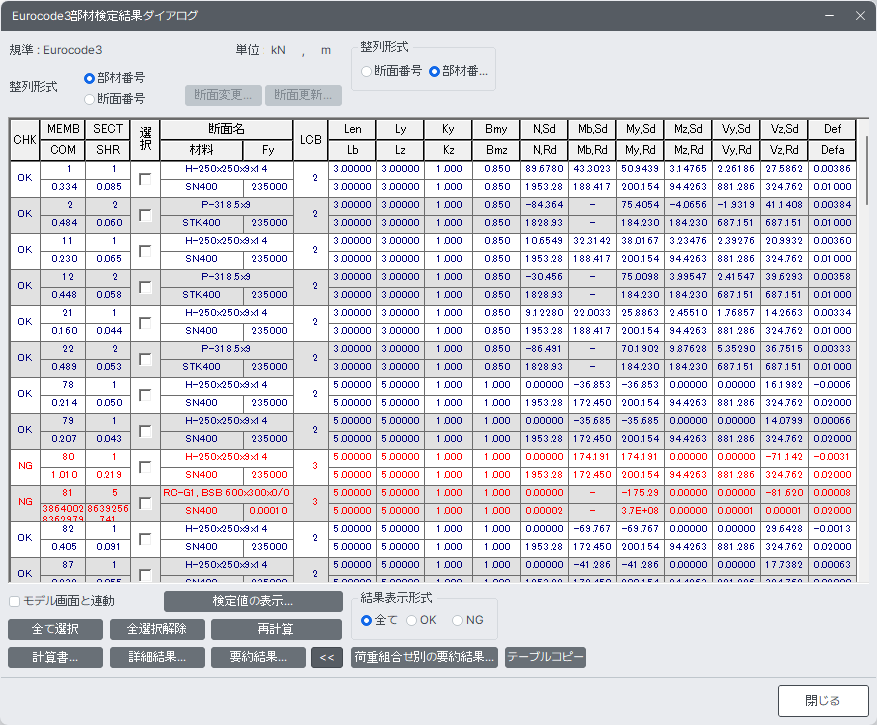Open 検定値の表示... button
This screenshot has height=725, width=877.
click(253, 601)
